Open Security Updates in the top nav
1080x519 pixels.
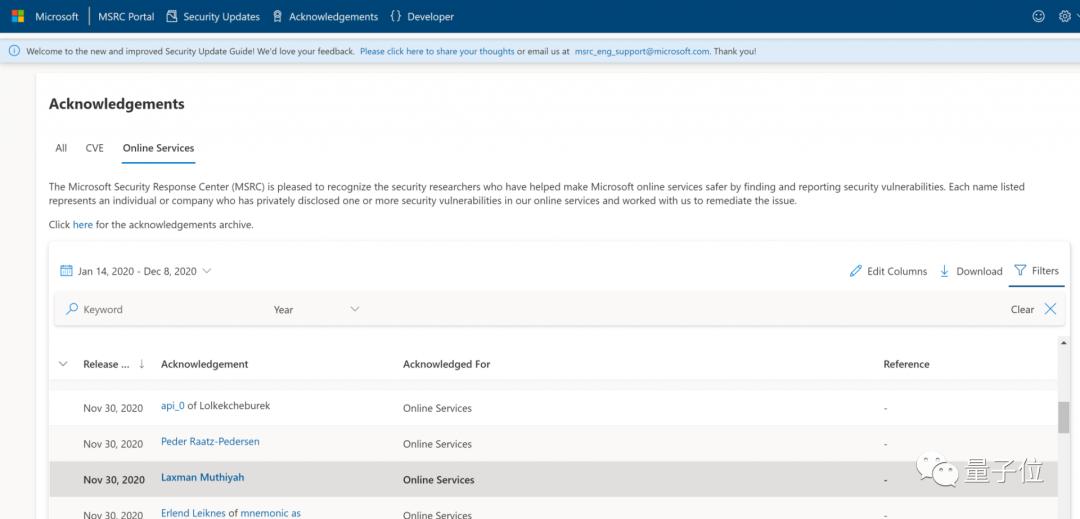click(213, 16)
